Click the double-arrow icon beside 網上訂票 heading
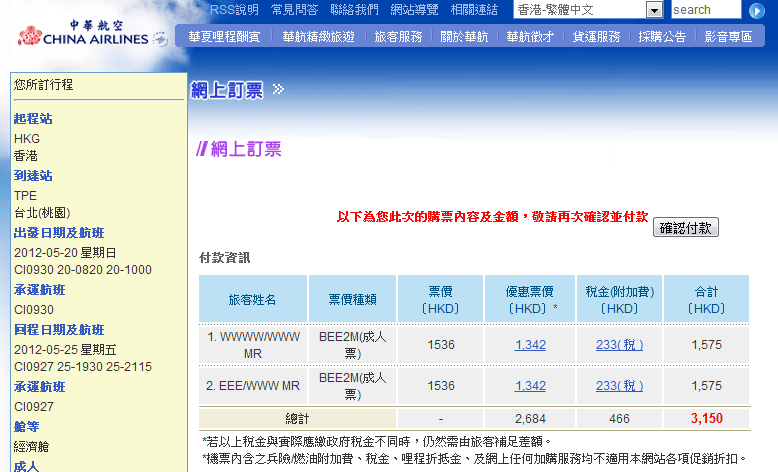The image size is (778, 472). (278, 90)
